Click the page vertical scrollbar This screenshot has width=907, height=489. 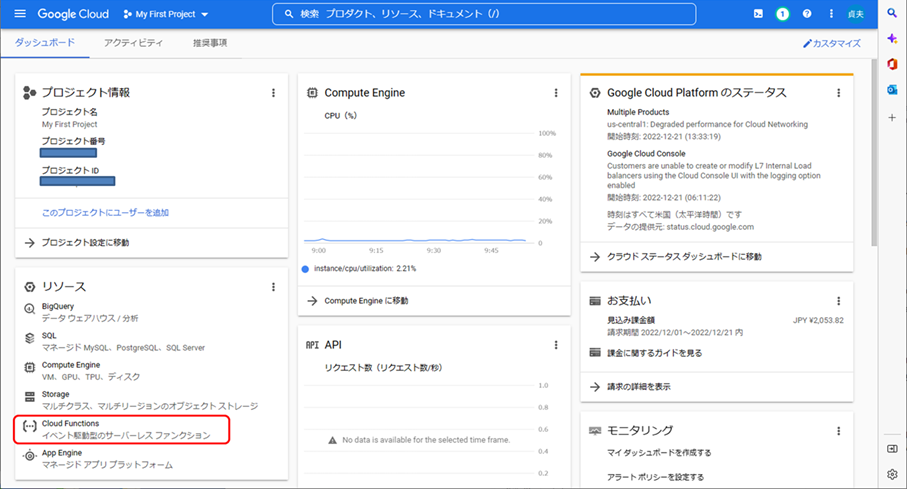(x=876, y=150)
